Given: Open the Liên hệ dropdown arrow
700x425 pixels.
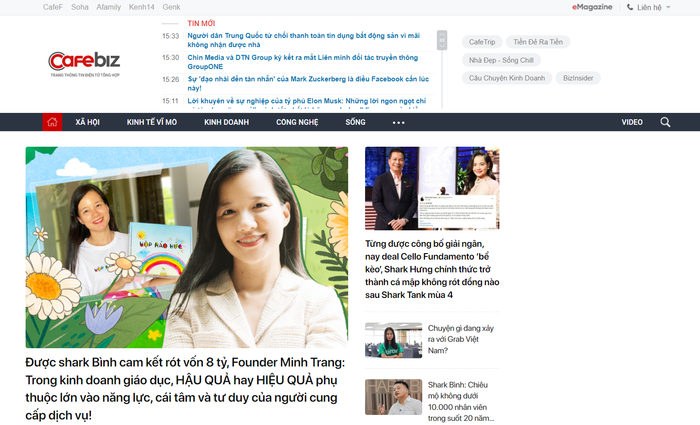Looking at the screenshot, I should [668, 7].
